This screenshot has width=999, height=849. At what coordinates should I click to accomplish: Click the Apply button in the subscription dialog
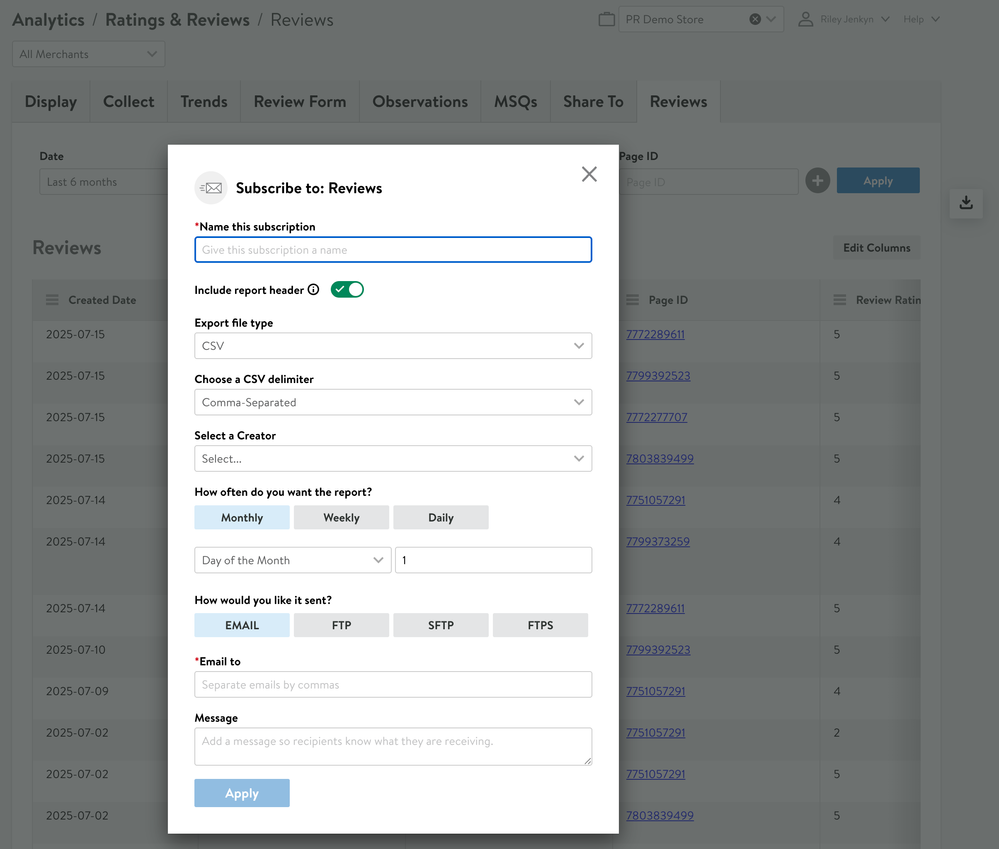pyautogui.click(x=242, y=793)
